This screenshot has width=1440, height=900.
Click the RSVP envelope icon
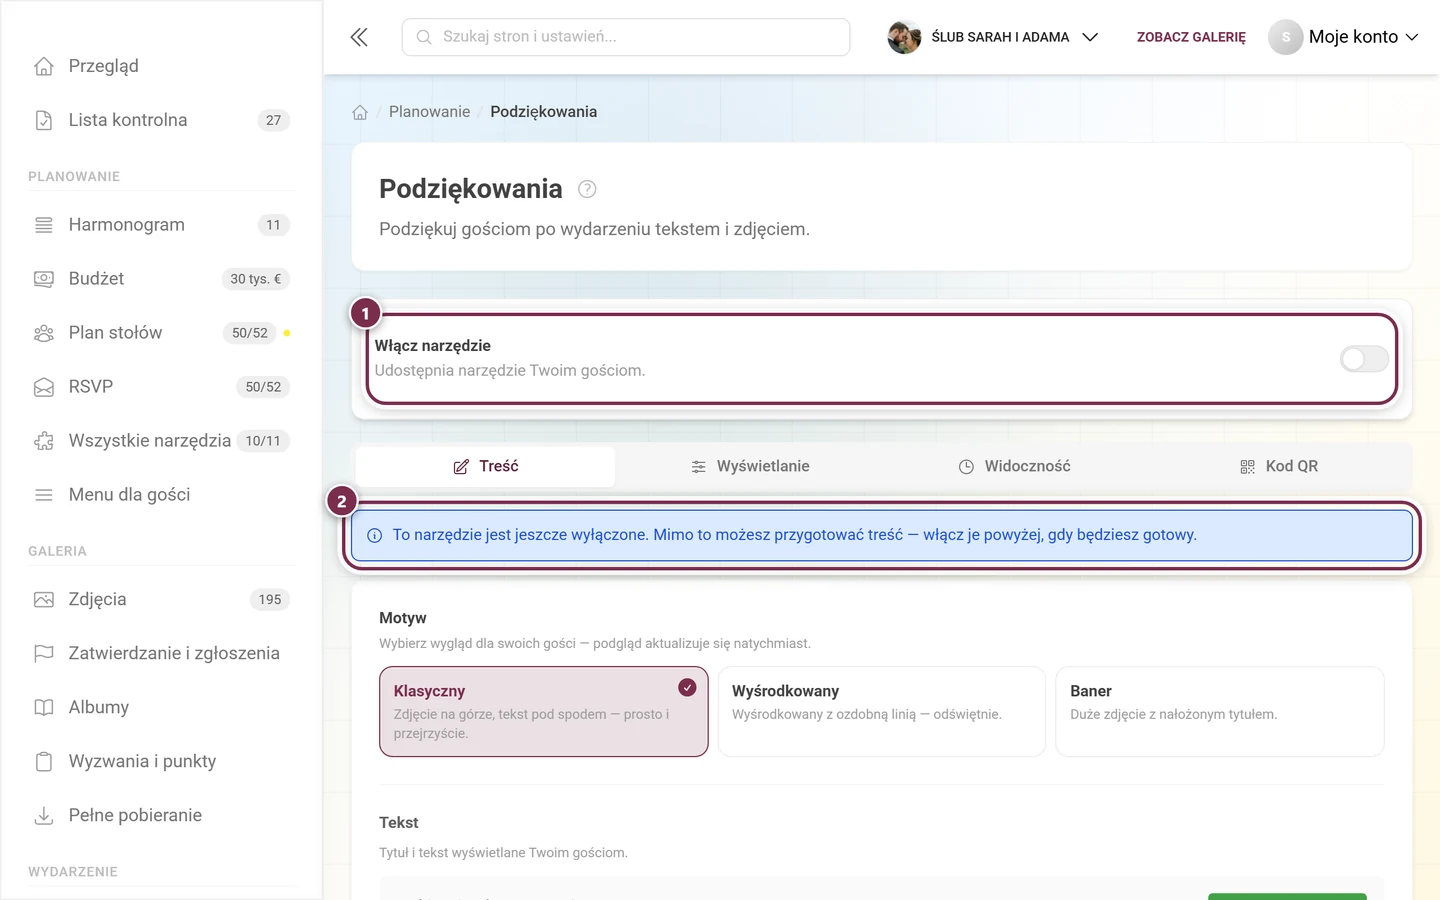click(44, 387)
